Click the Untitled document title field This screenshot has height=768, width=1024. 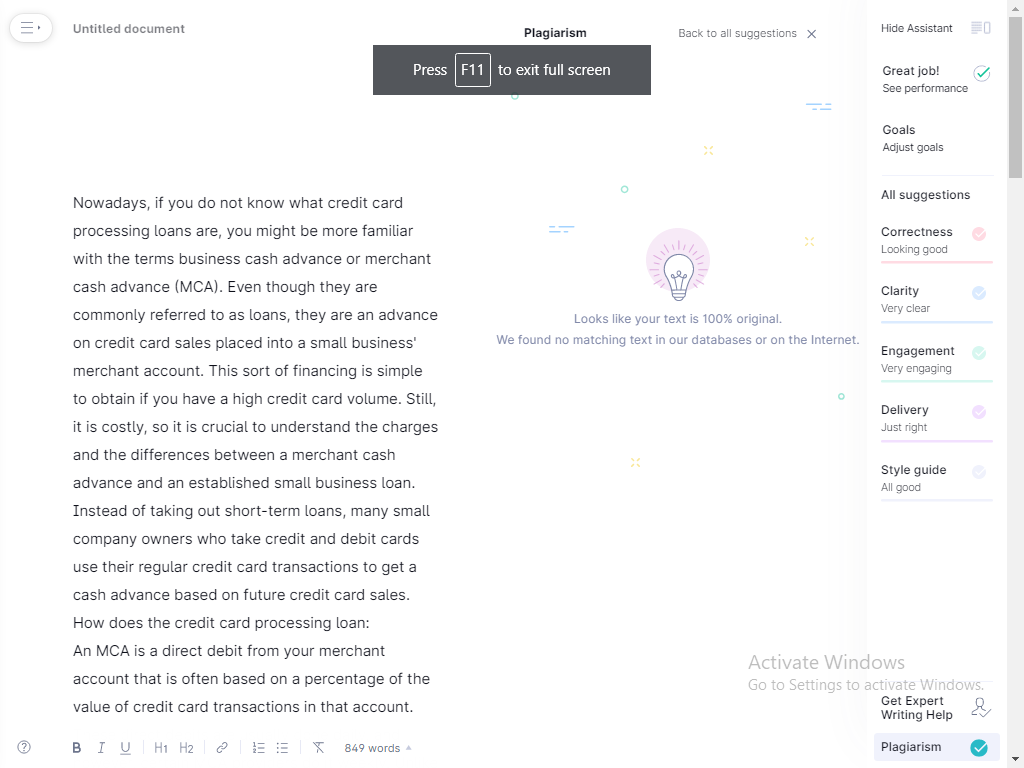pyautogui.click(x=129, y=29)
